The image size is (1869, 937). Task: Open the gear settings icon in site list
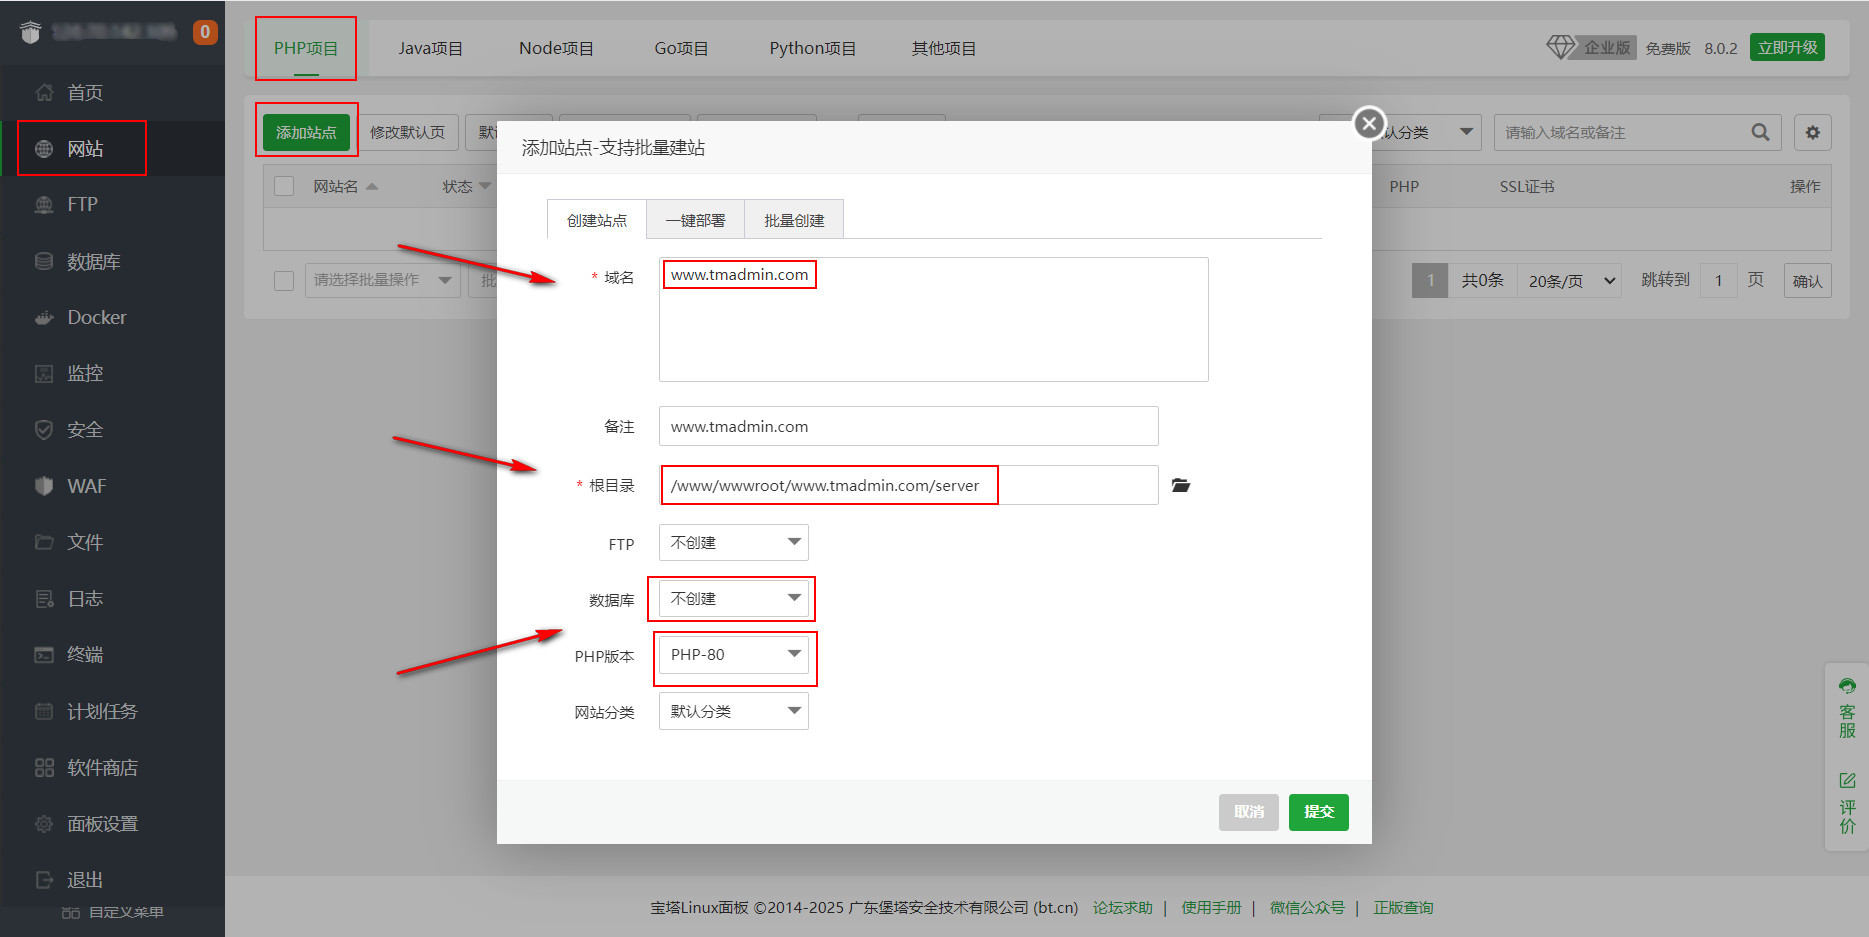click(x=1812, y=132)
